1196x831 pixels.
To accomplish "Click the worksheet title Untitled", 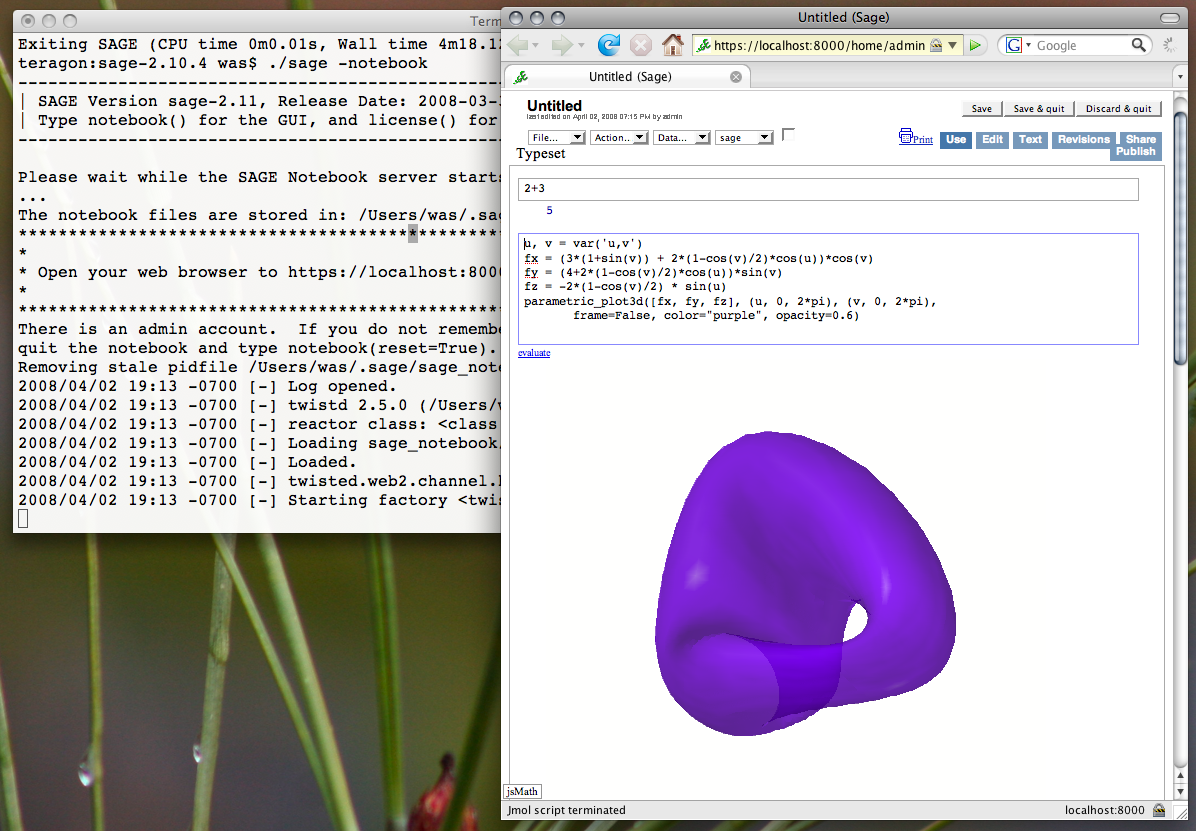I will [555, 105].
